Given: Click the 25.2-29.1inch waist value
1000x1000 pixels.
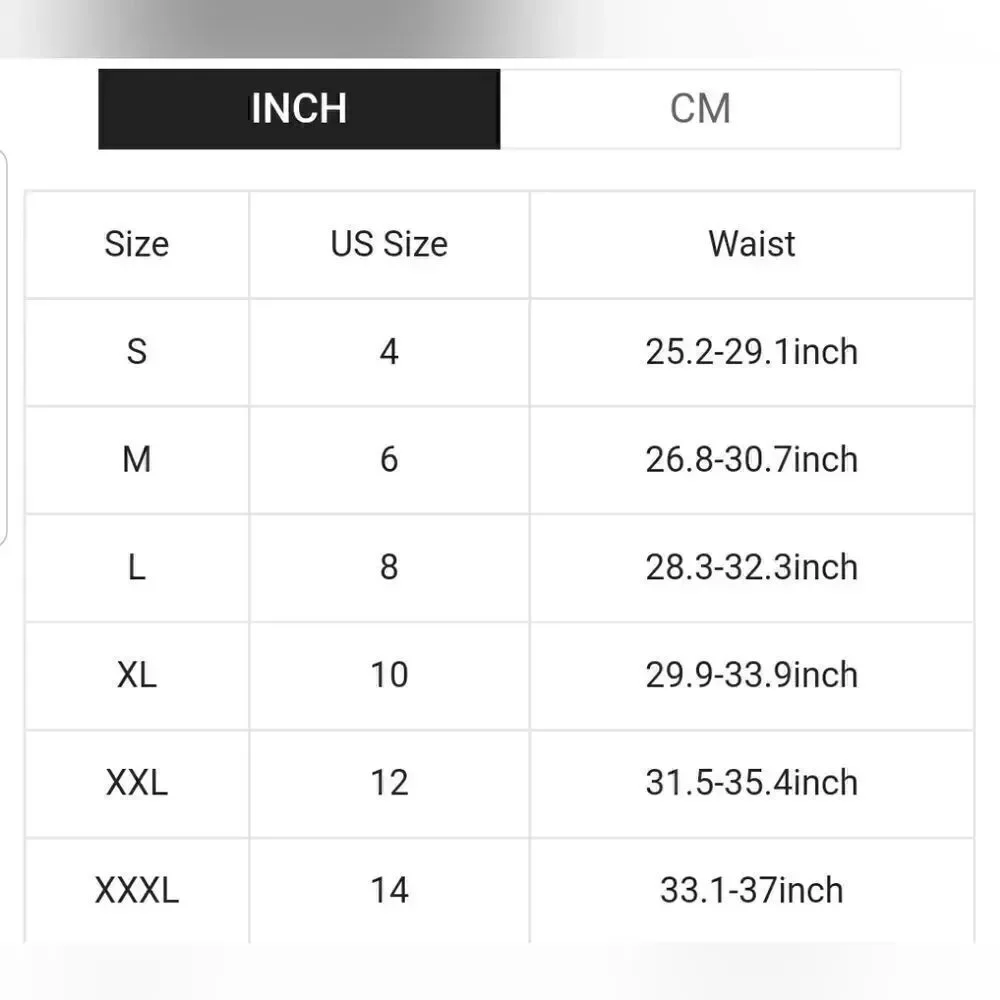Looking at the screenshot, I should 752,352.
